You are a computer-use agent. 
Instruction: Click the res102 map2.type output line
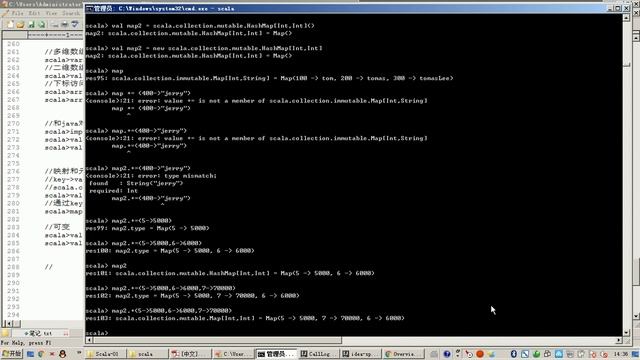(192, 296)
